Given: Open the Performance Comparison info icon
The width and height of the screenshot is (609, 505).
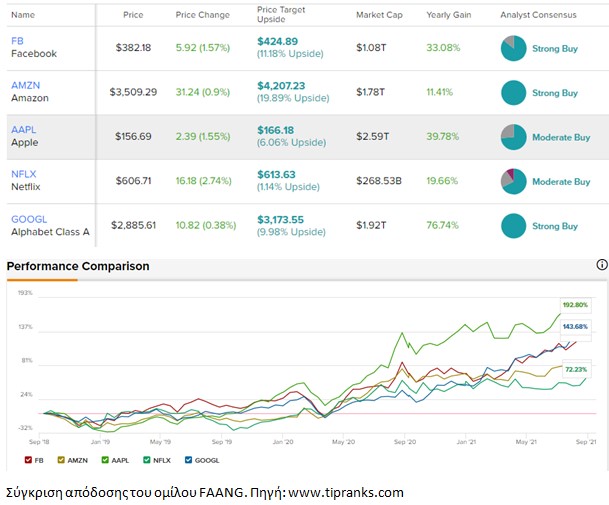Looking at the screenshot, I should (x=602, y=265).
